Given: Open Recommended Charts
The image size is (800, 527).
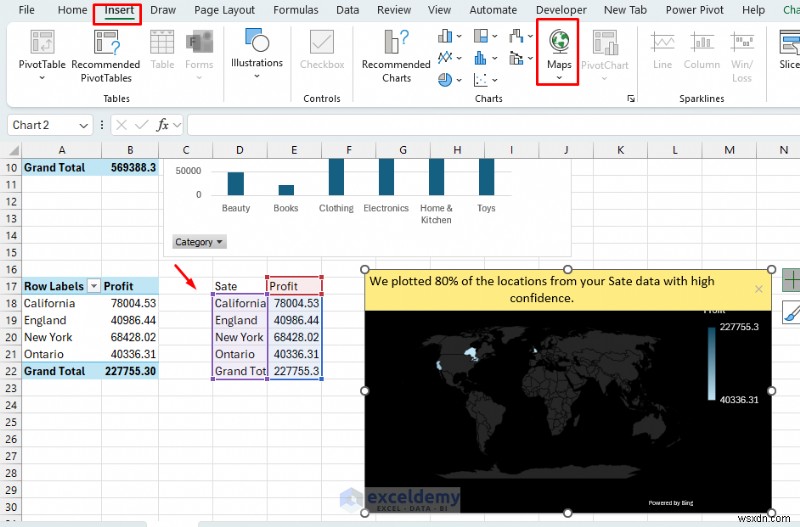Looking at the screenshot, I should click(396, 55).
